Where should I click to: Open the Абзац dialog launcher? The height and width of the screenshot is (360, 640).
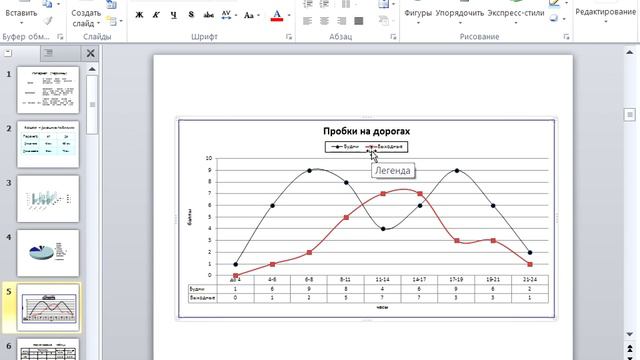click(393, 37)
